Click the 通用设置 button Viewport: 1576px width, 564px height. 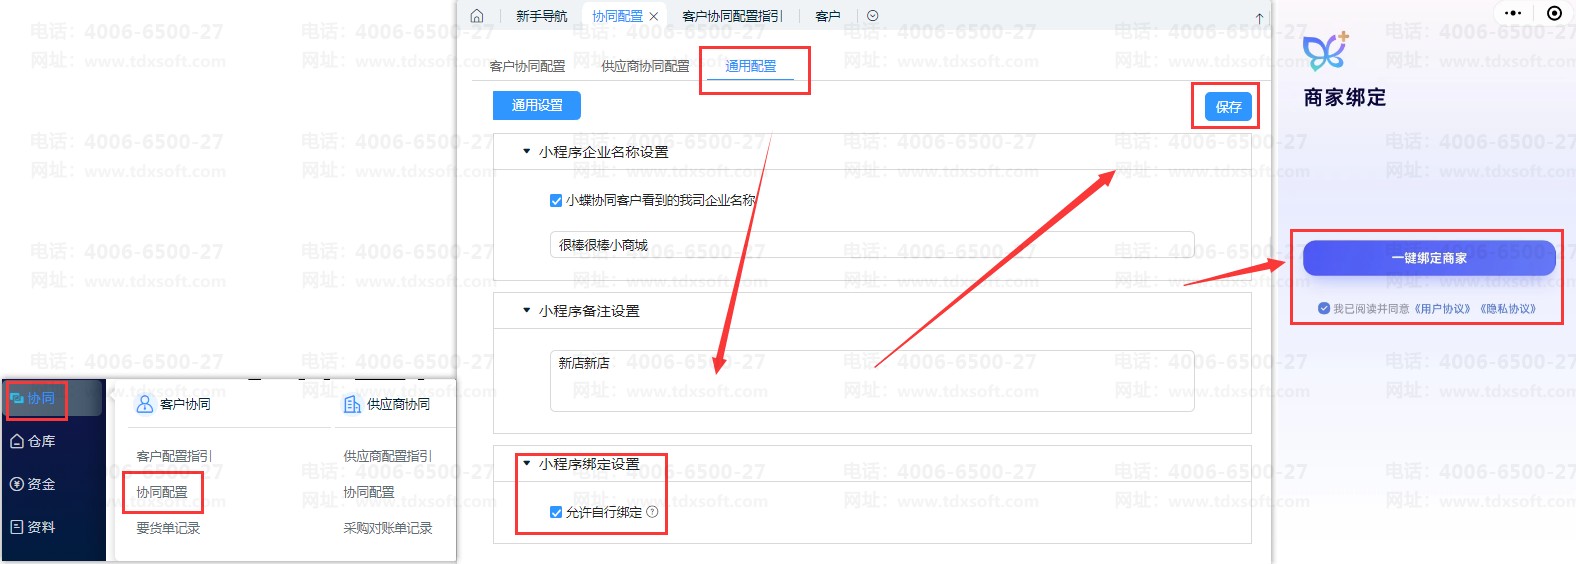(537, 105)
